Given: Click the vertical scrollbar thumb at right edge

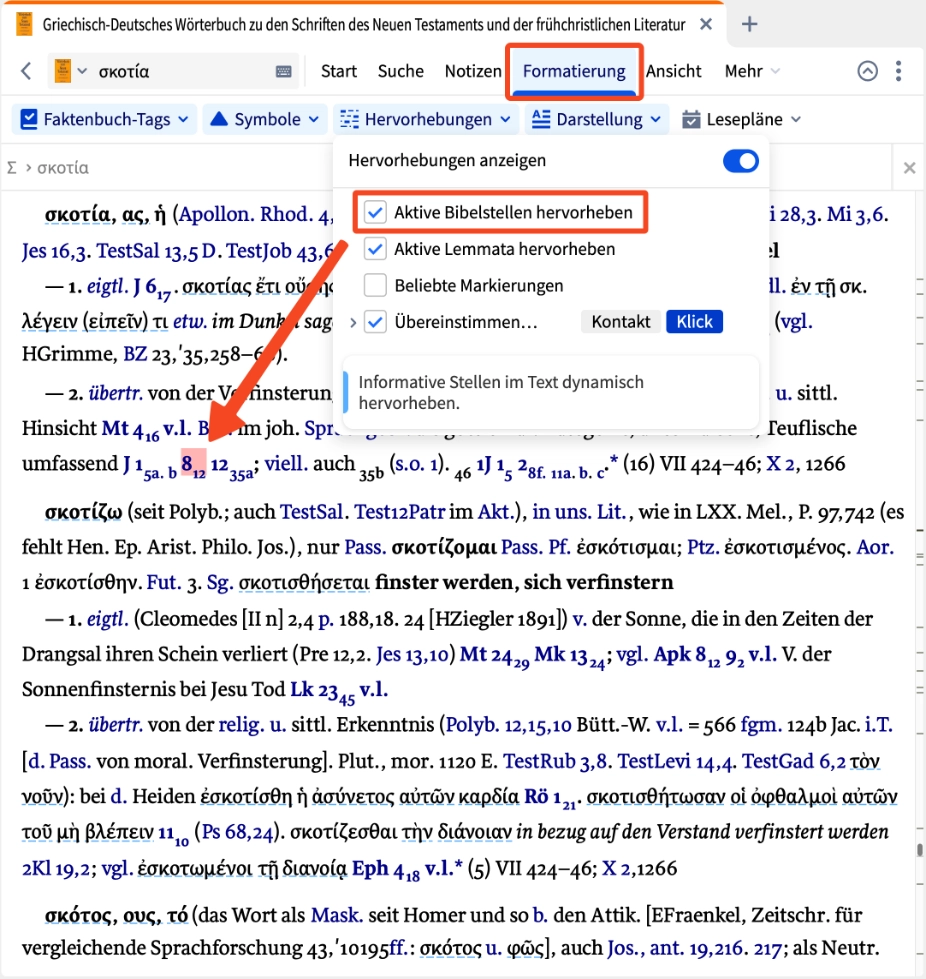Looking at the screenshot, I should 919,850.
